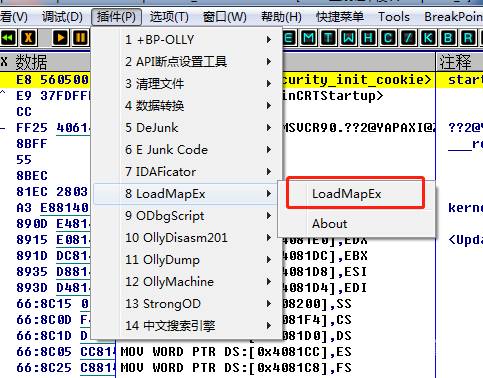This screenshot has height=378, width=483.
Task: Open the Memory map via M icon
Action: coord(309,38)
